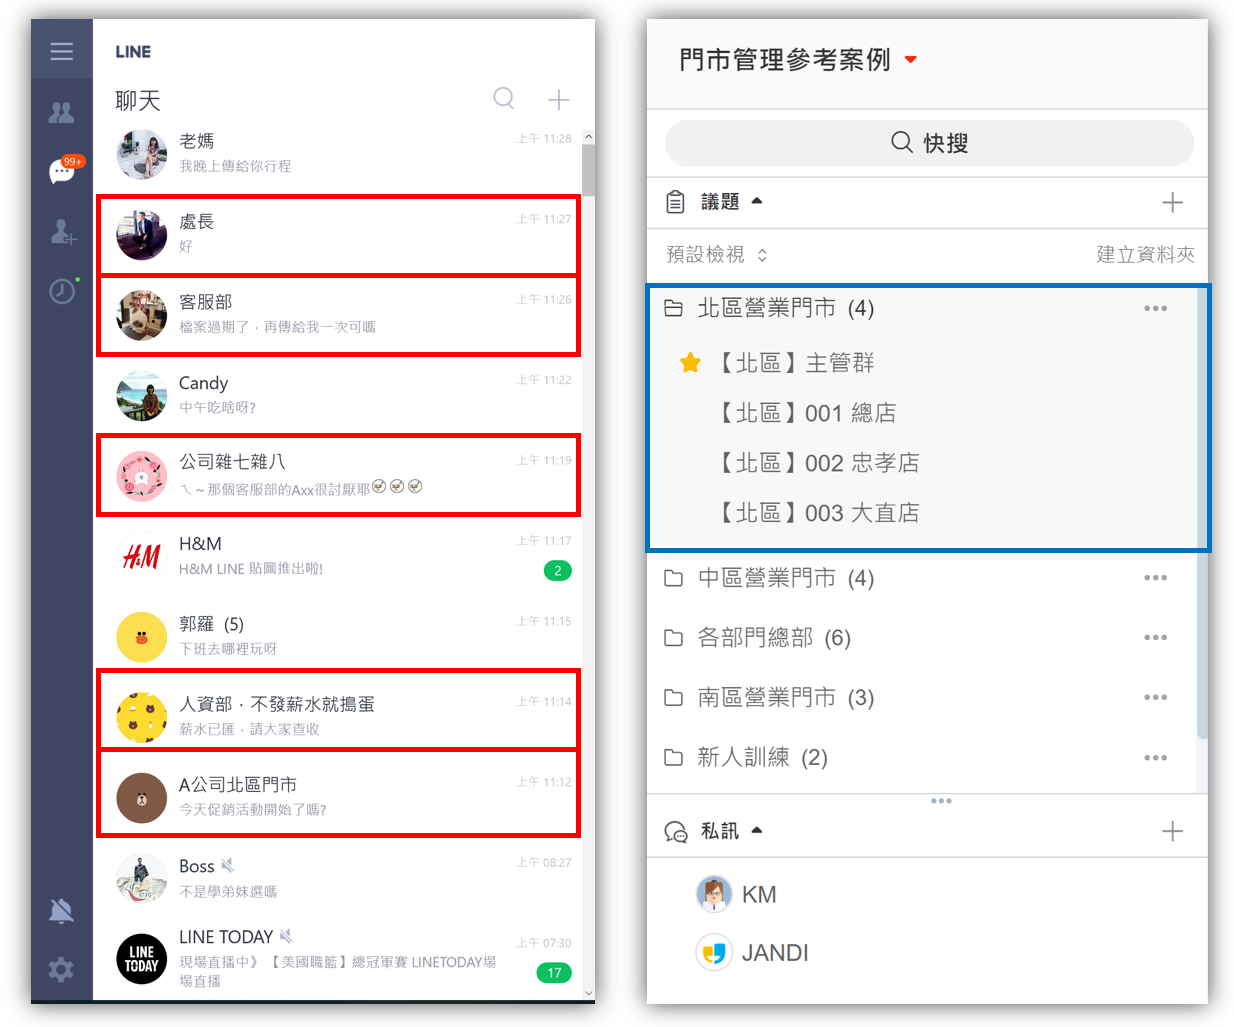Toggle notifications with the muted bell icon
The height and width of the screenshot is (1027, 1234).
(x=62, y=910)
